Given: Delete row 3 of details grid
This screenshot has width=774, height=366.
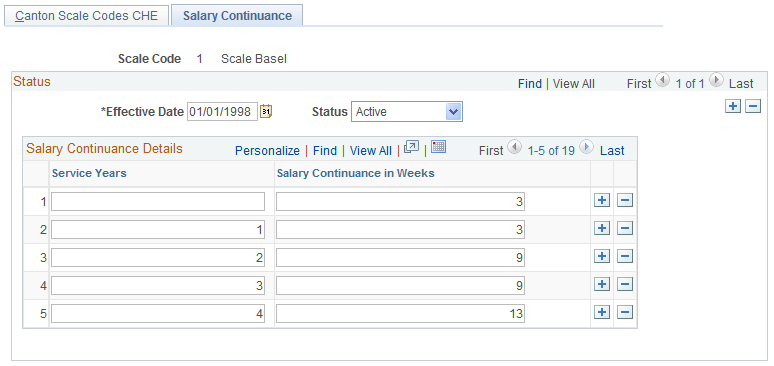Looking at the screenshot, I should point(625,257).
